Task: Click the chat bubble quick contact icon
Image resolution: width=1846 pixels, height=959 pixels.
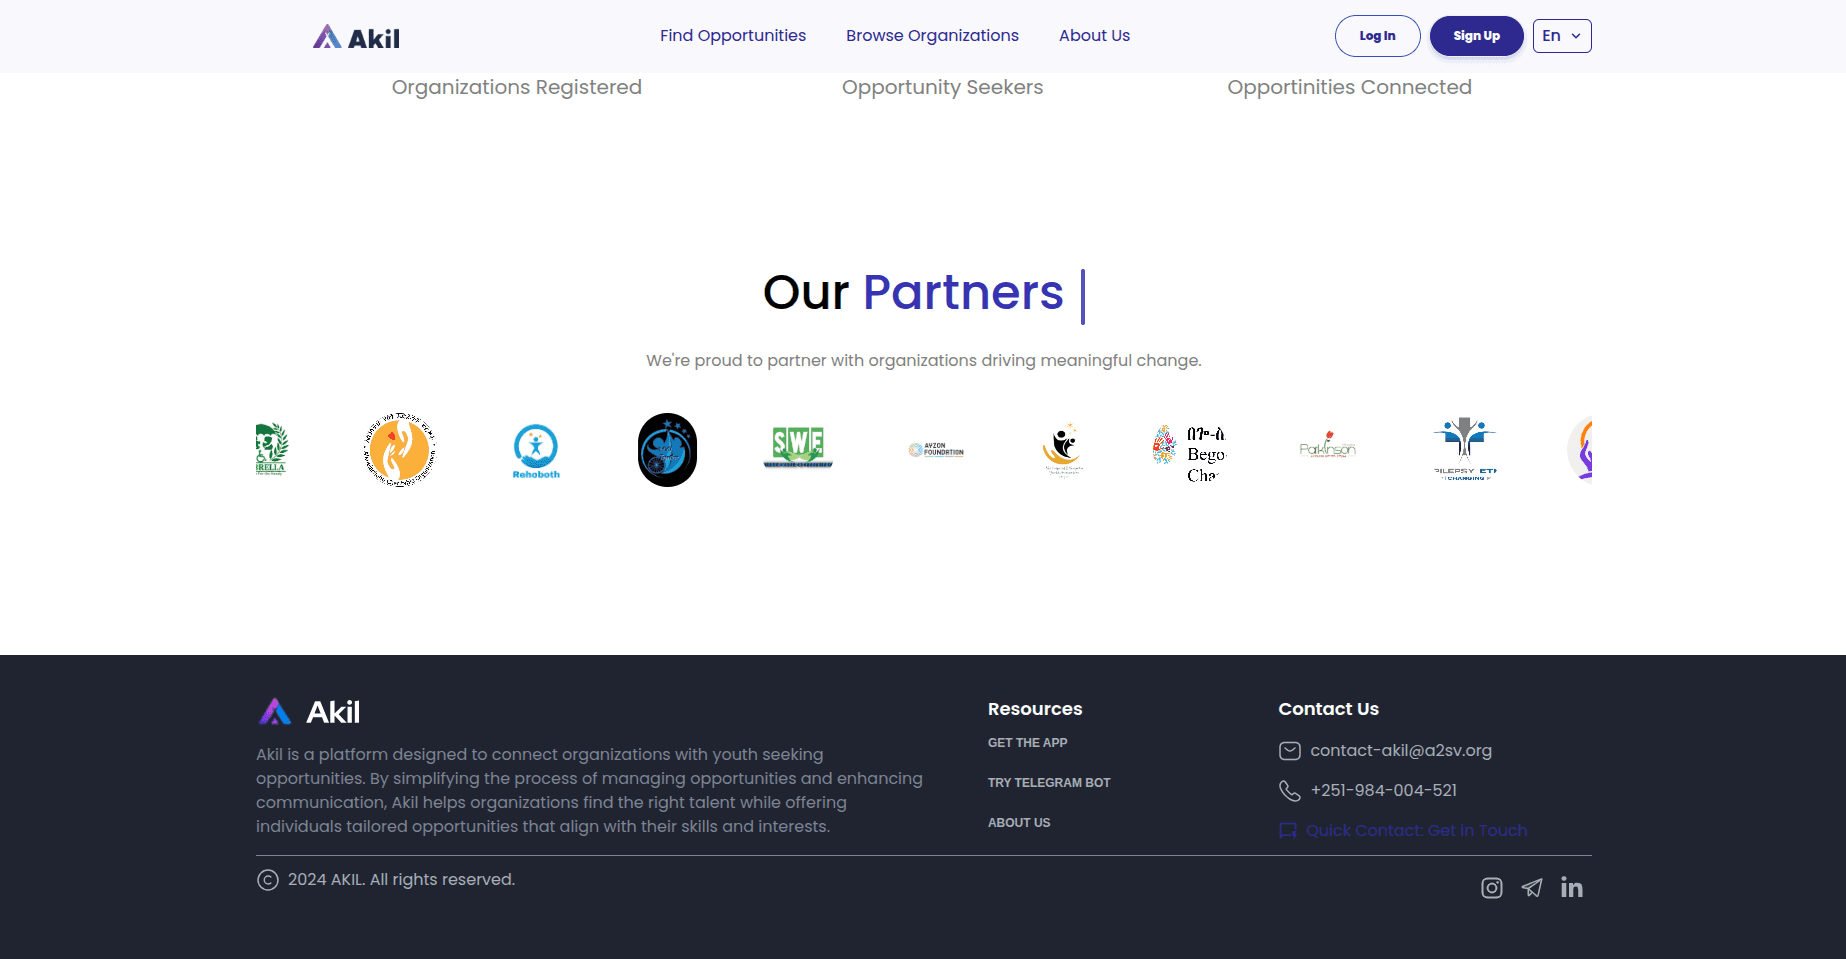Action: point(1288,831)
